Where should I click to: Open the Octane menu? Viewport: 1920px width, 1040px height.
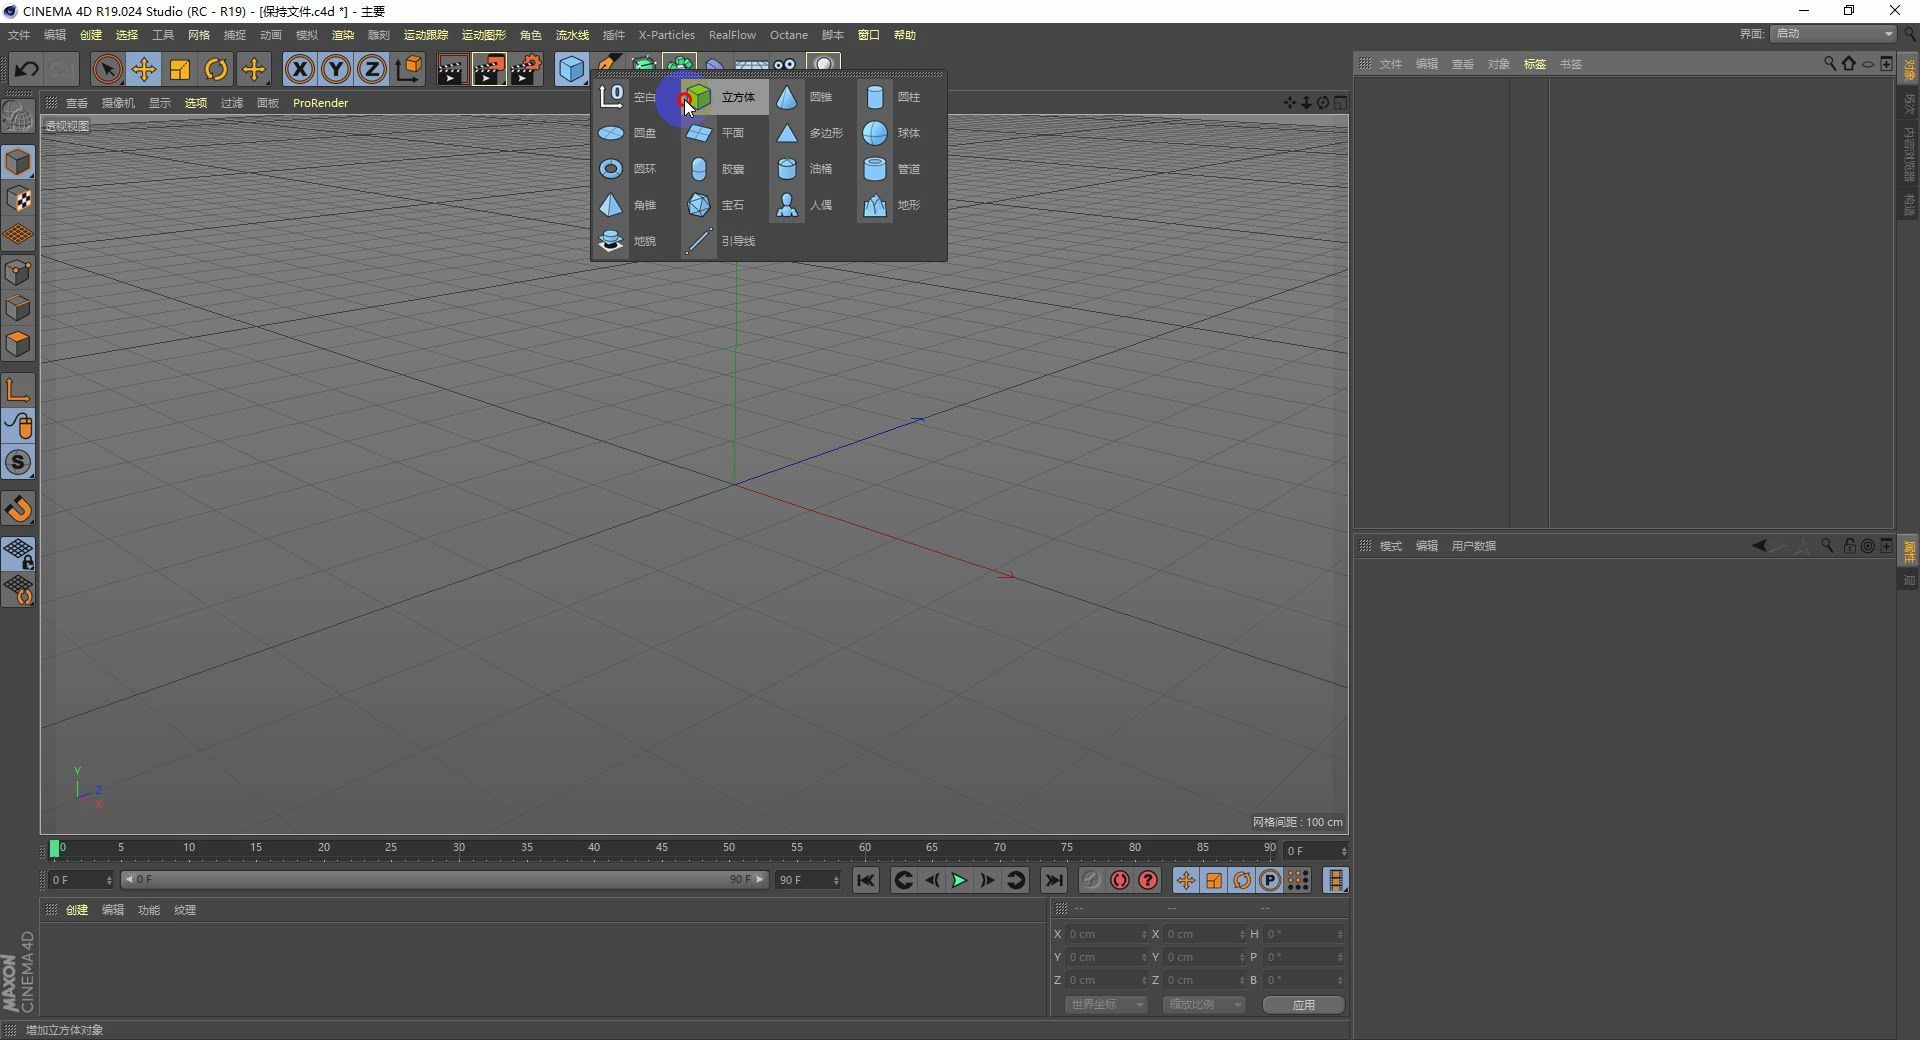coord(788,35)
